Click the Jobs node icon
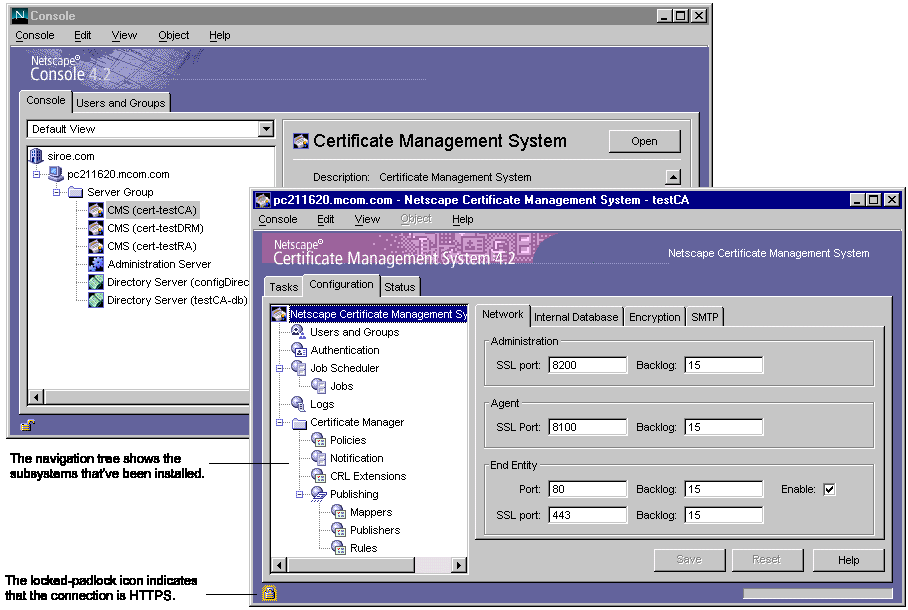Image resolution: width=908 pixels, height=610 pixels. [318, 386]
